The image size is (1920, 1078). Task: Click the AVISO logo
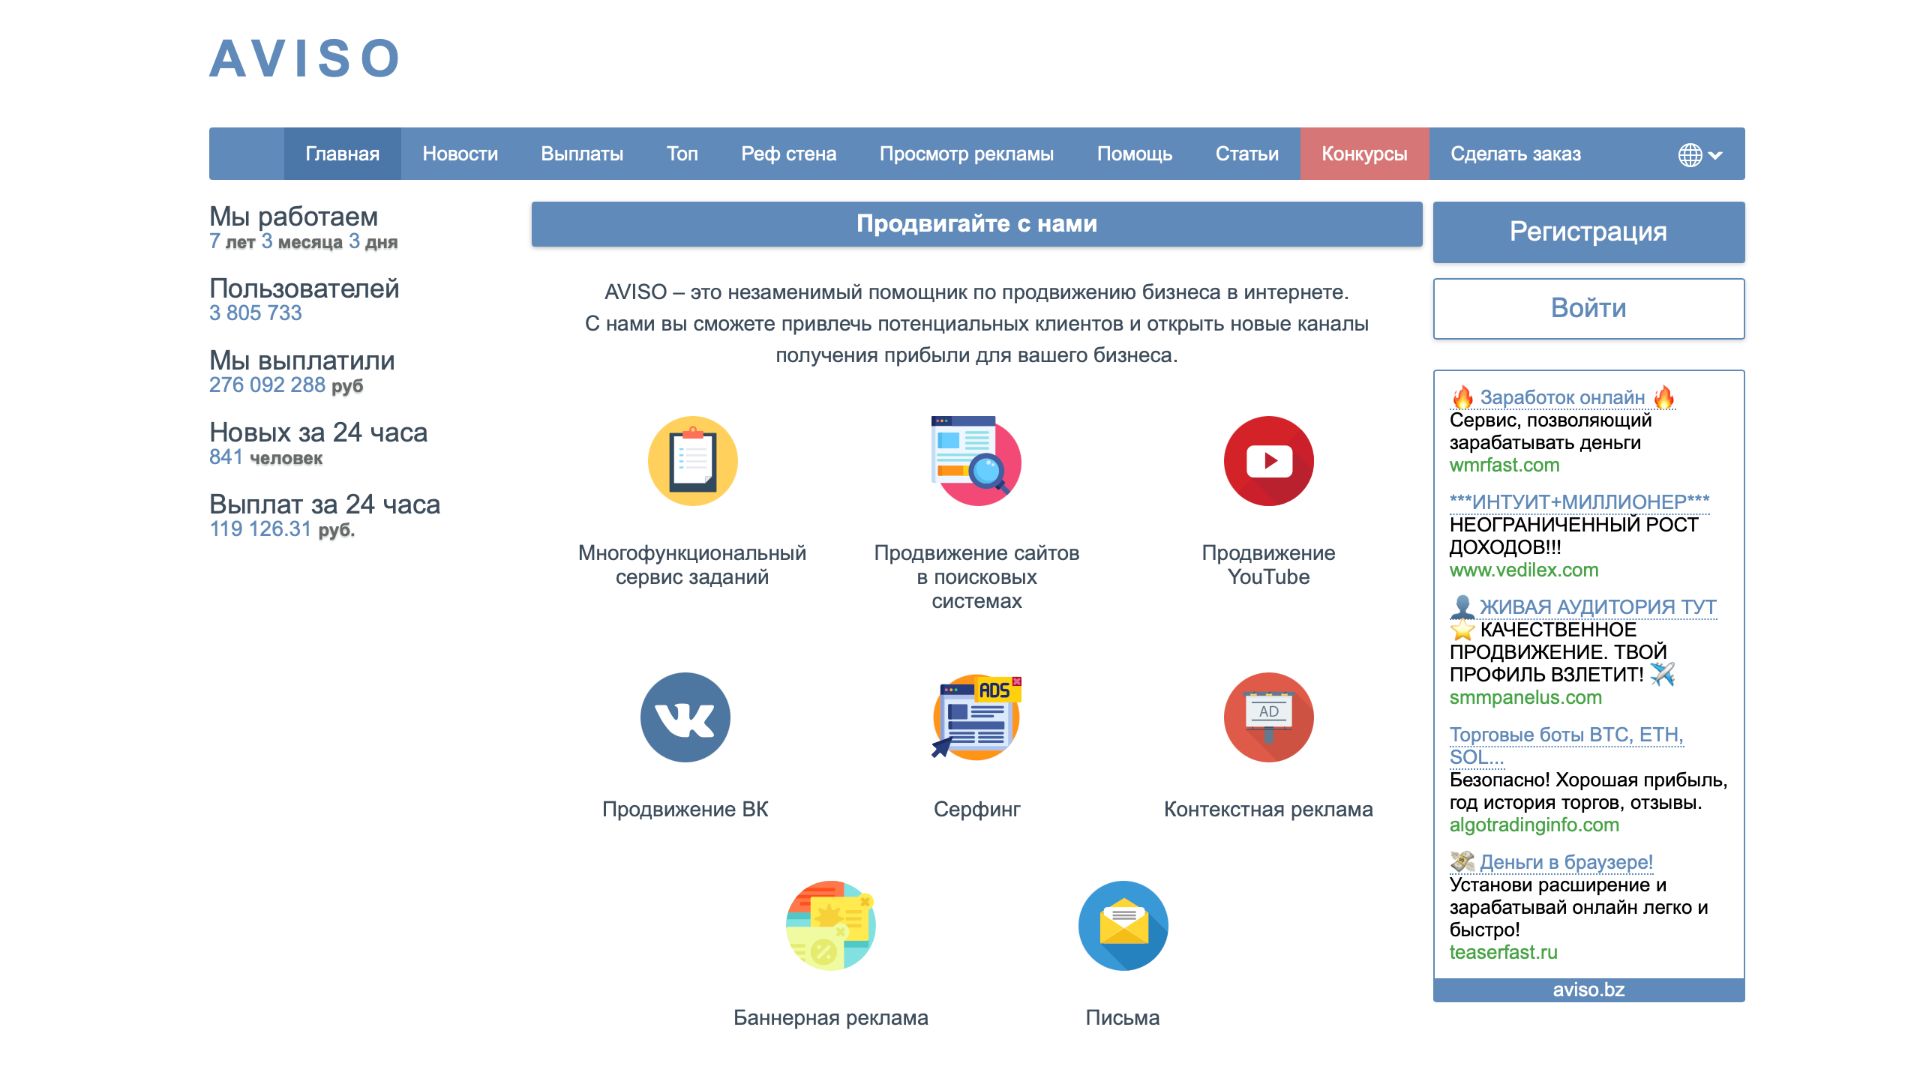click(x=304, y=58)
